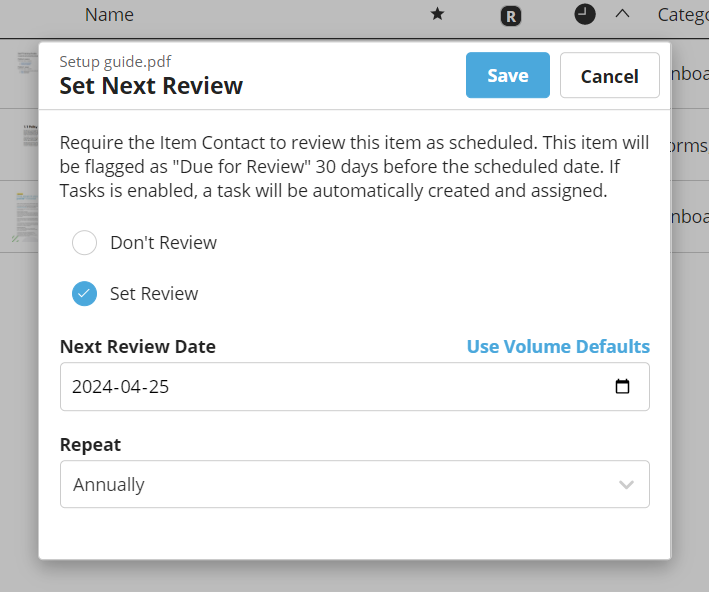The image size is (709, 592).
Task: Click the first document thumbnail in list
Action: click(x=26, y=64)
